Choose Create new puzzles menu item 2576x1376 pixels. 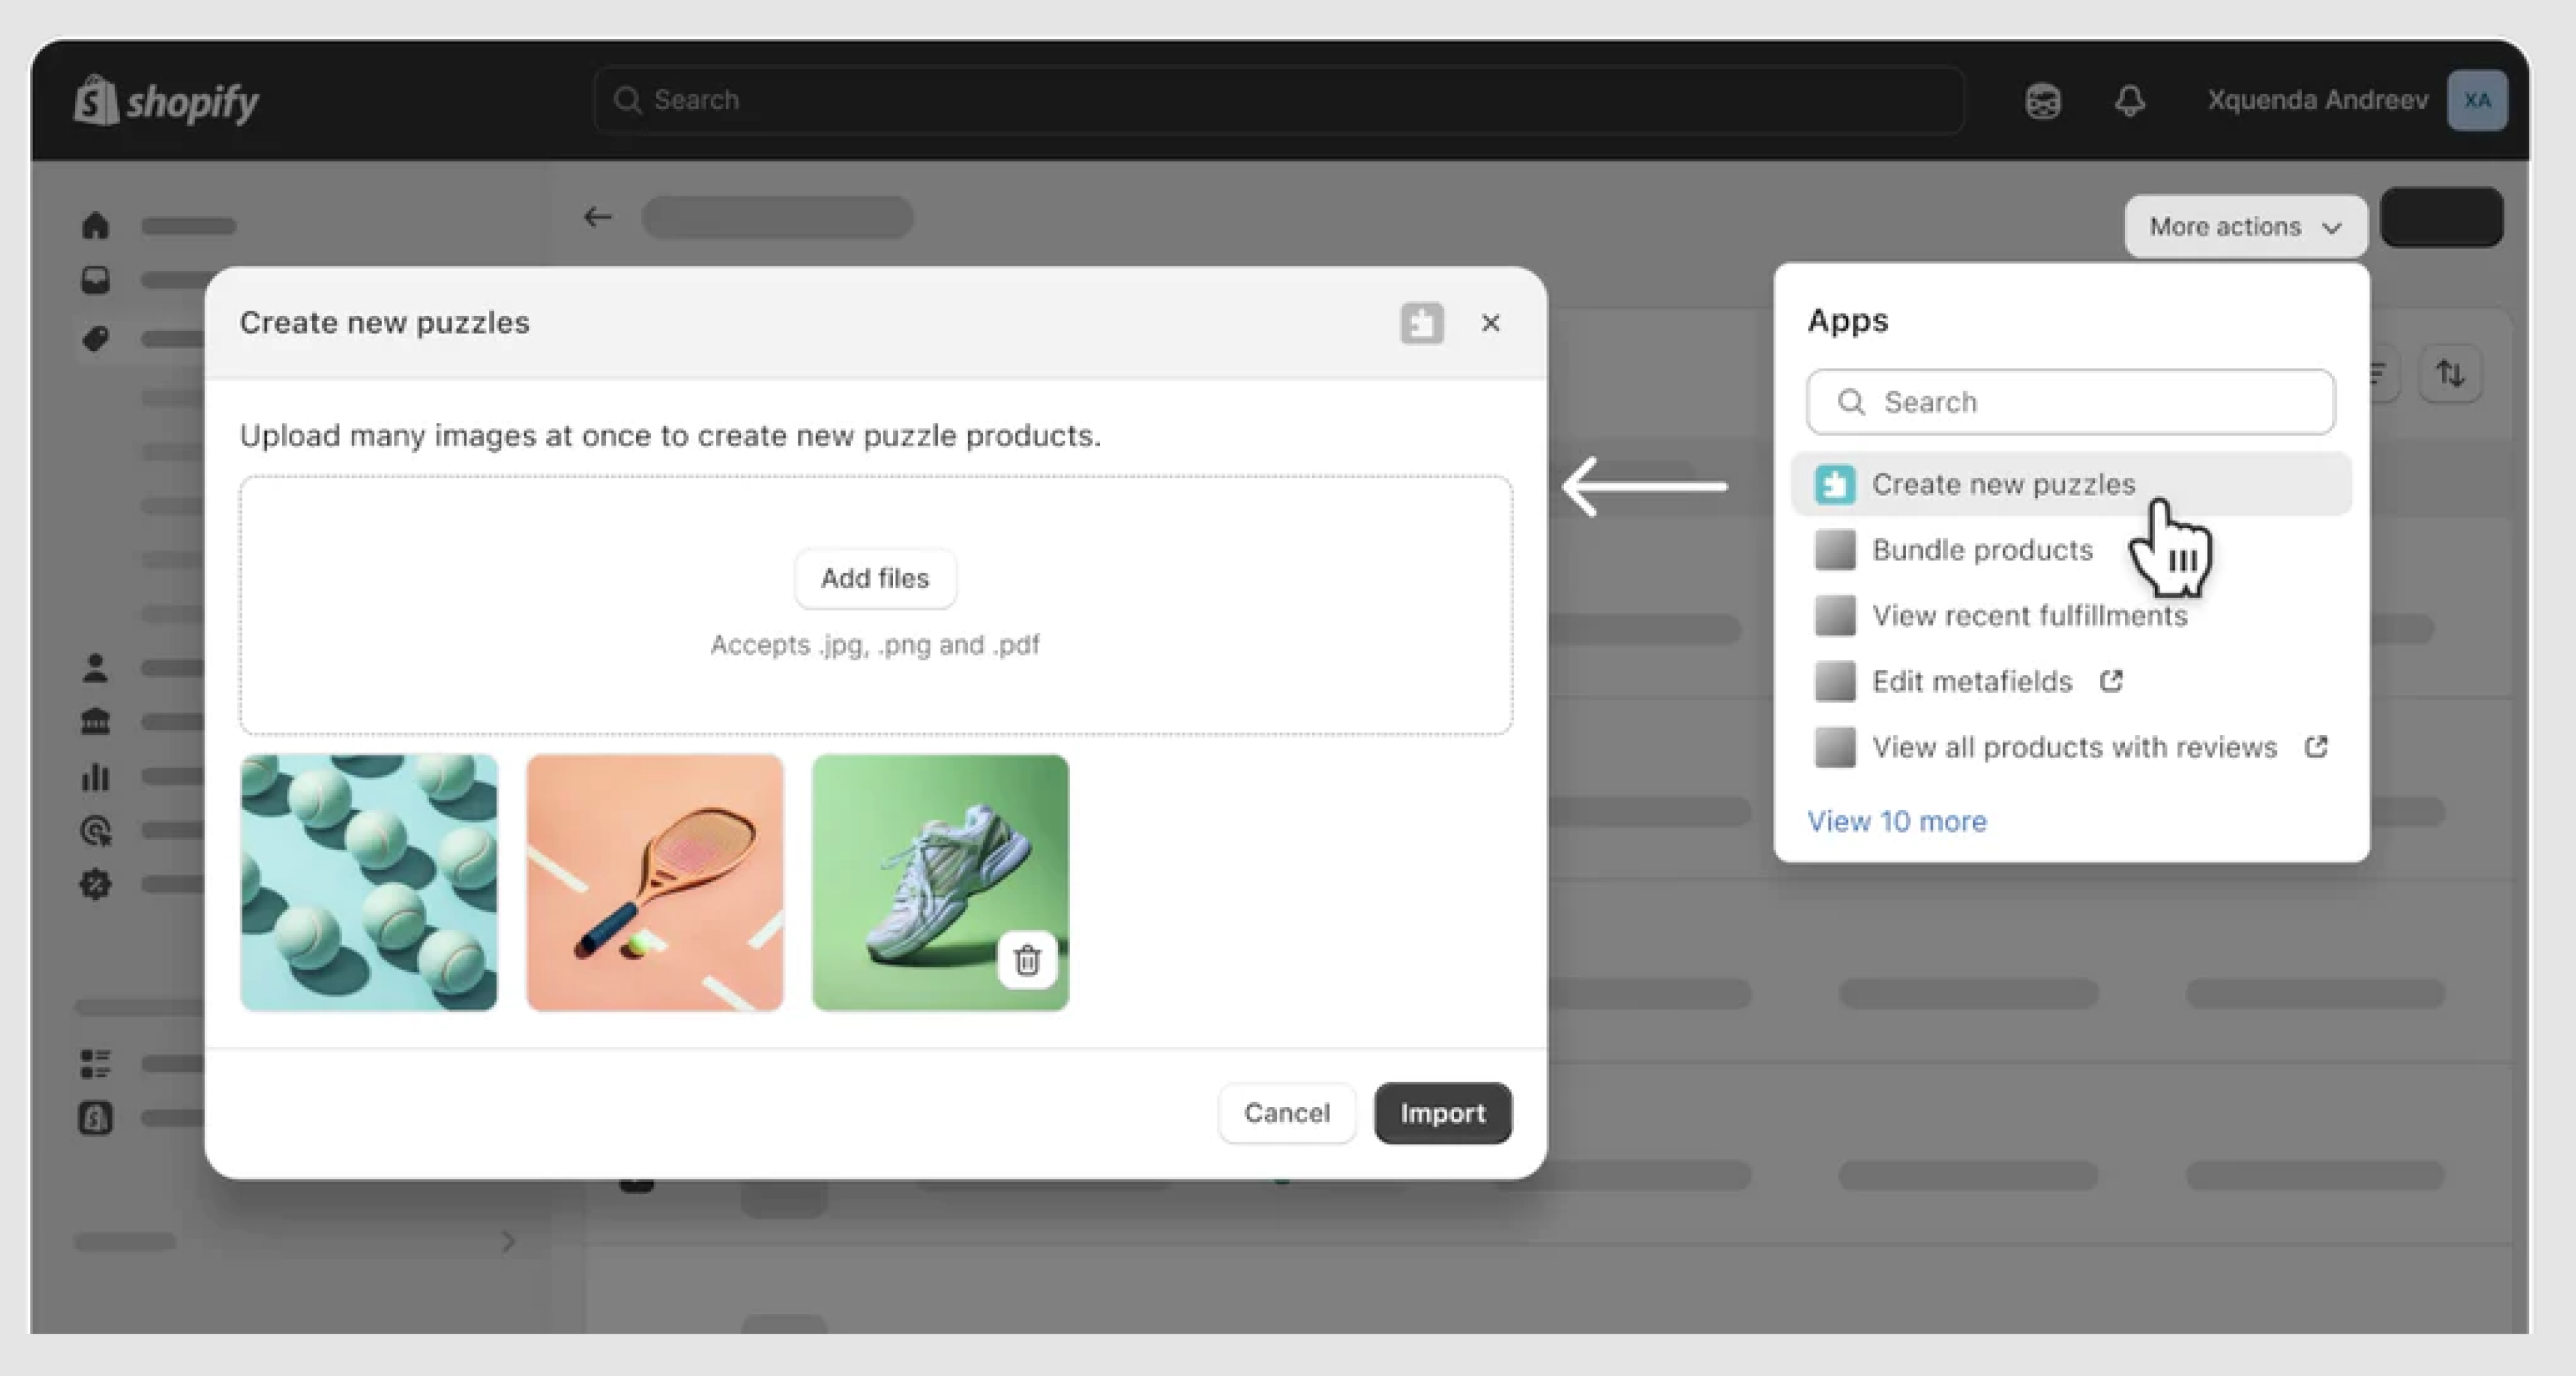click(x=2003, y=484)
